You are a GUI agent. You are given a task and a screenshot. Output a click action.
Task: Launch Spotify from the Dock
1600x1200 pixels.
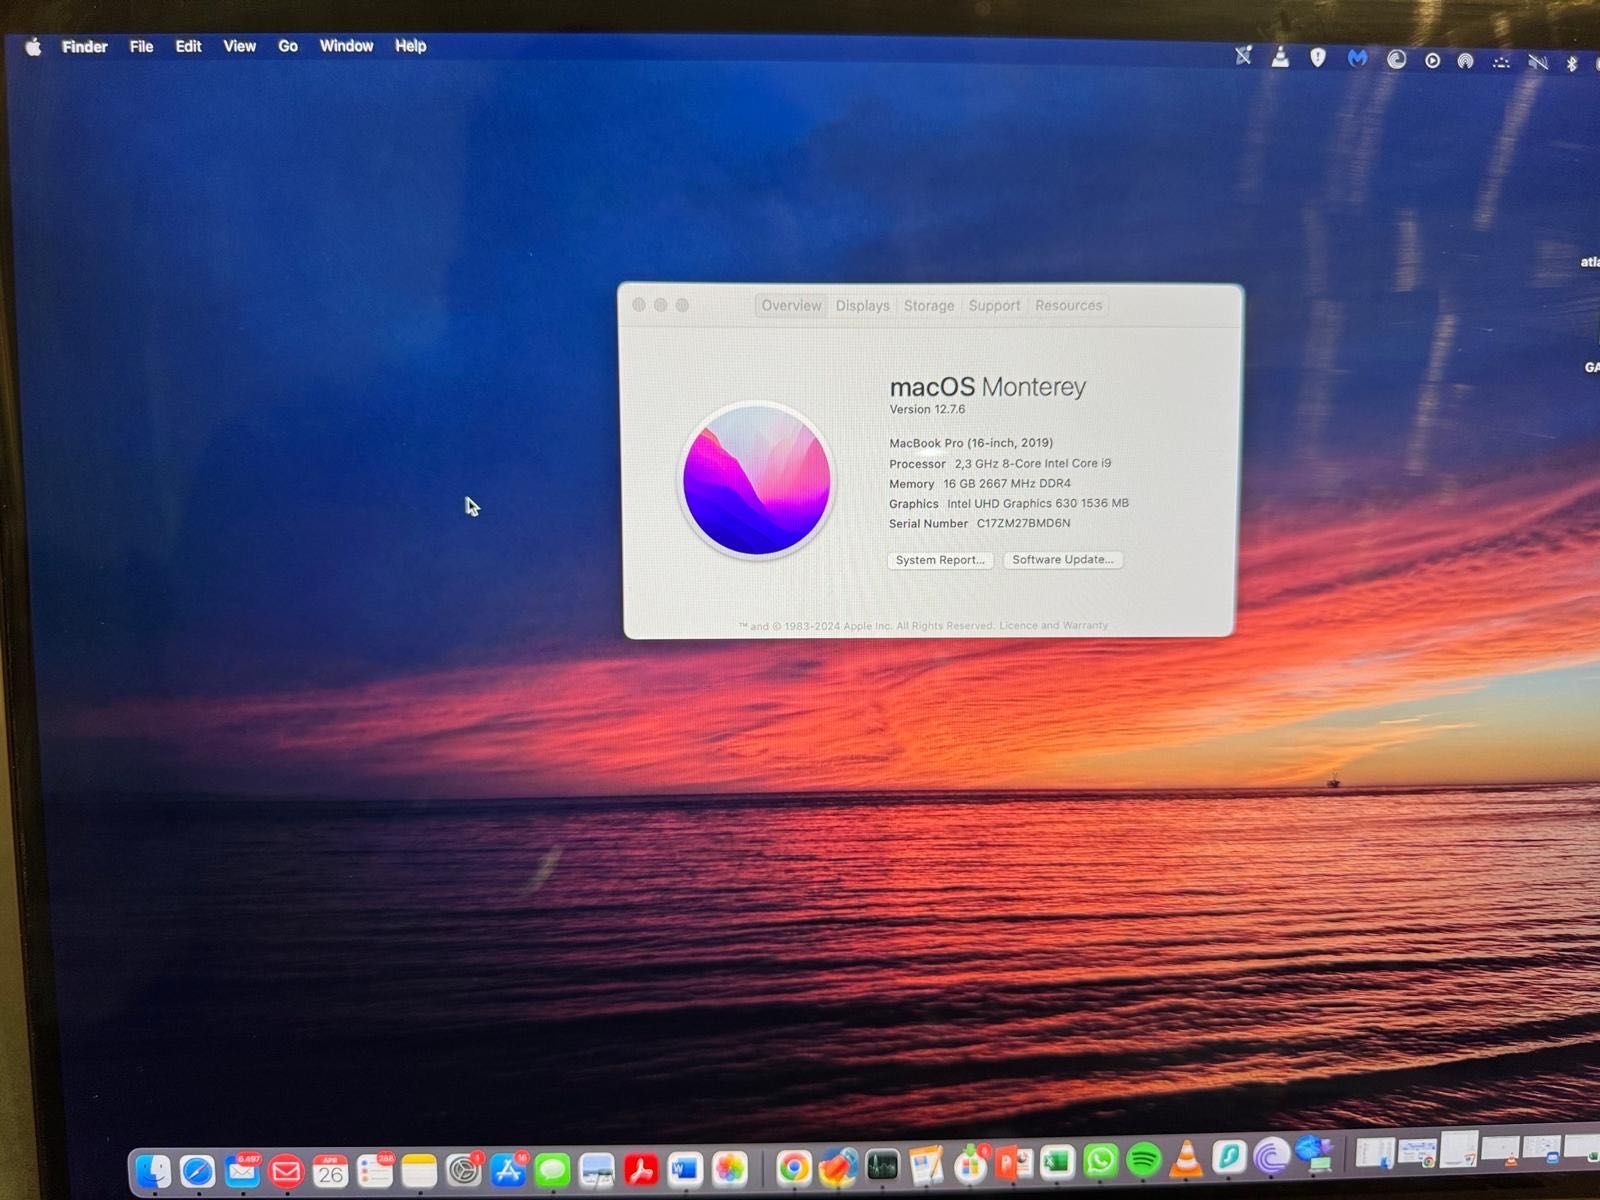(1144, 1159)
